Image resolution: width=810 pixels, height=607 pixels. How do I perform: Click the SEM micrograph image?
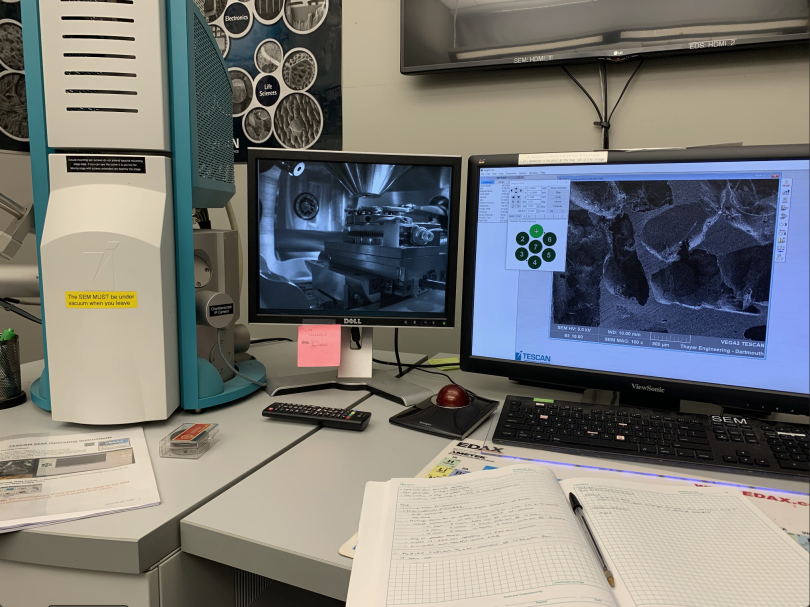click(x=665, y=258)
